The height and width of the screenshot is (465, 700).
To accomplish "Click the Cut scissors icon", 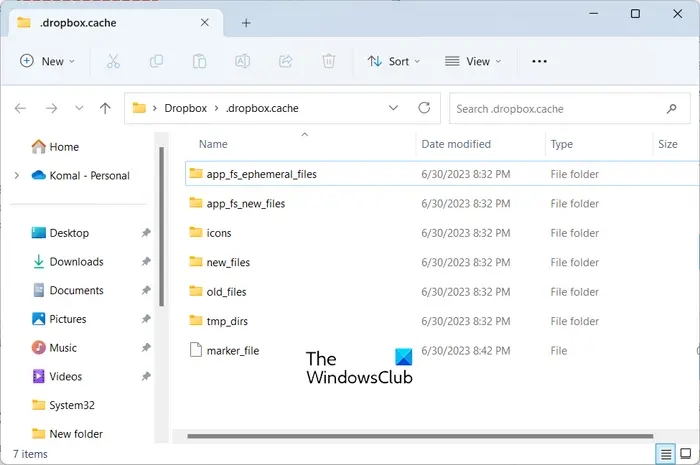I will [113, 61].
